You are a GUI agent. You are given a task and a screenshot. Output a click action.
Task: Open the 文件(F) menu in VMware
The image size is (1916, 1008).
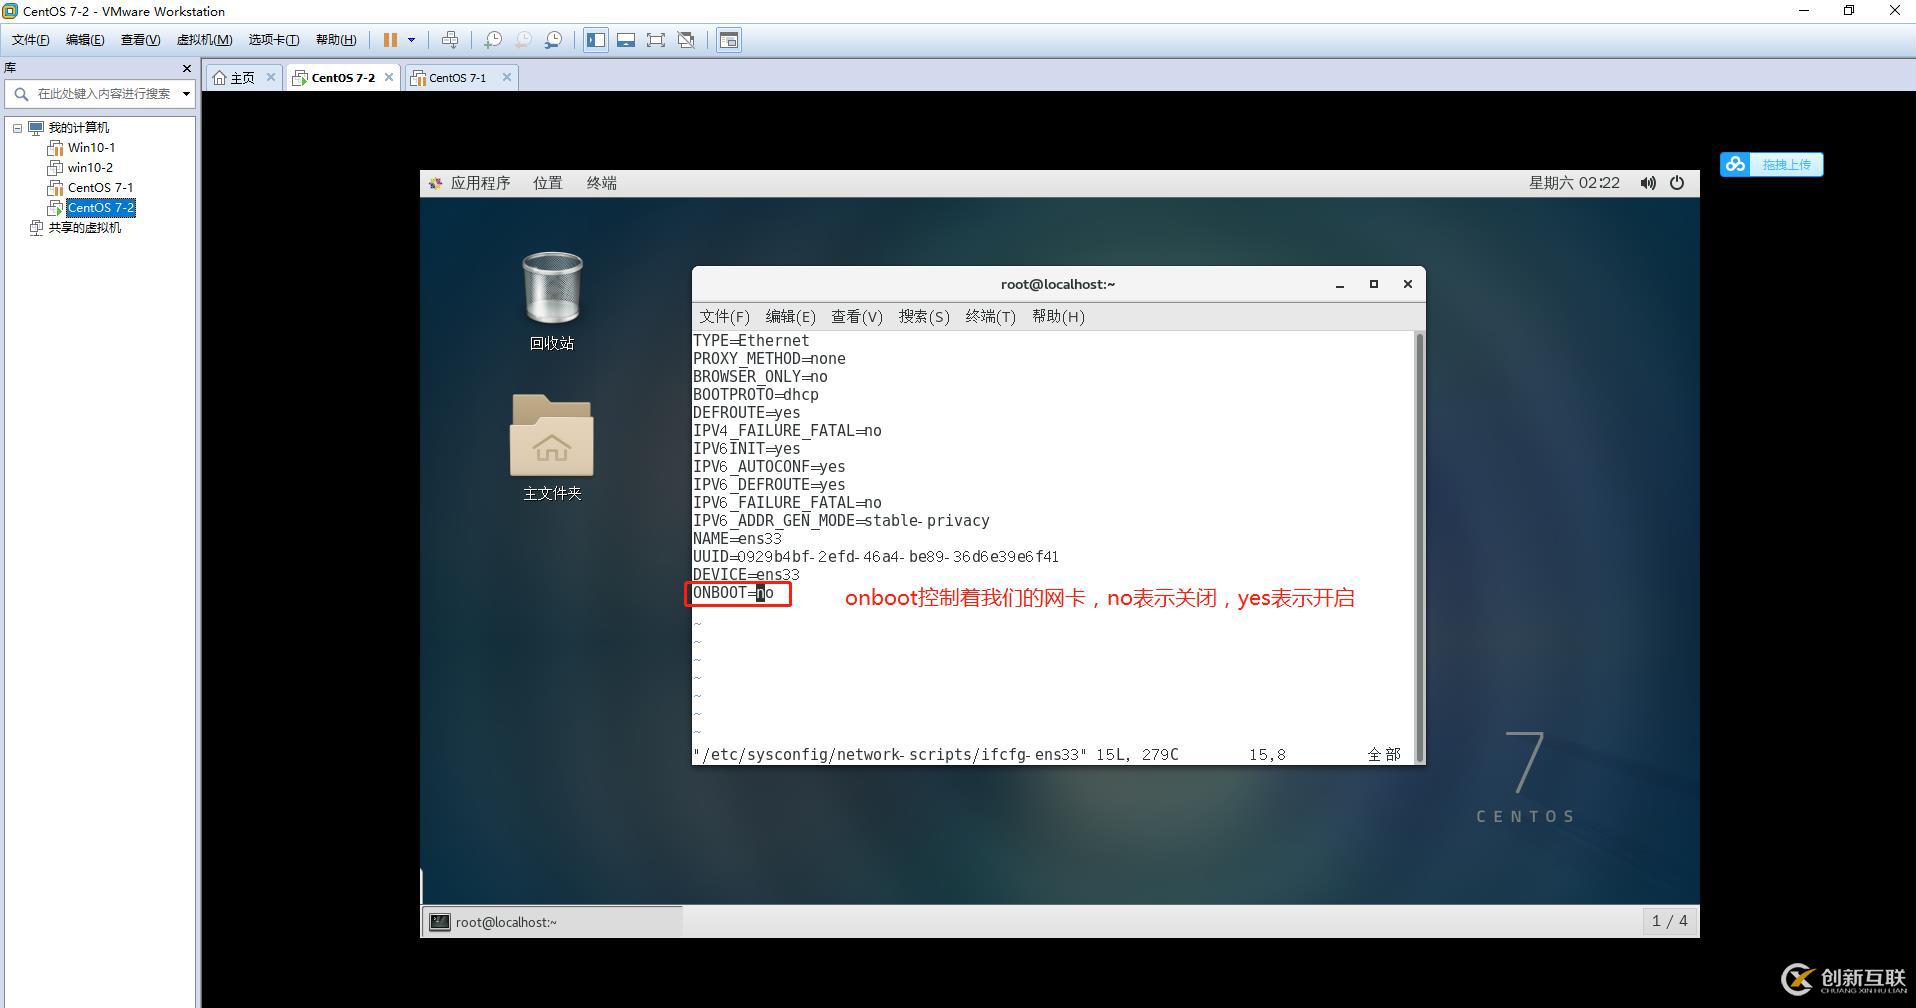31,40
